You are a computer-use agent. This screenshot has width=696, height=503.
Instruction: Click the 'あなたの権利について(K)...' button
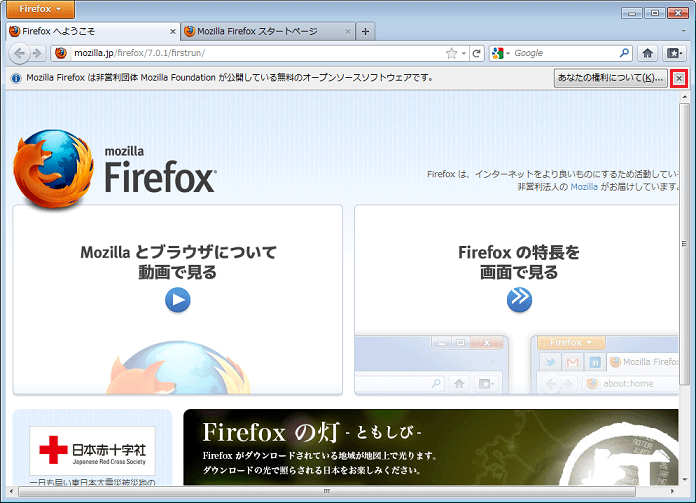pyautogui.click(x=610, y=78)
